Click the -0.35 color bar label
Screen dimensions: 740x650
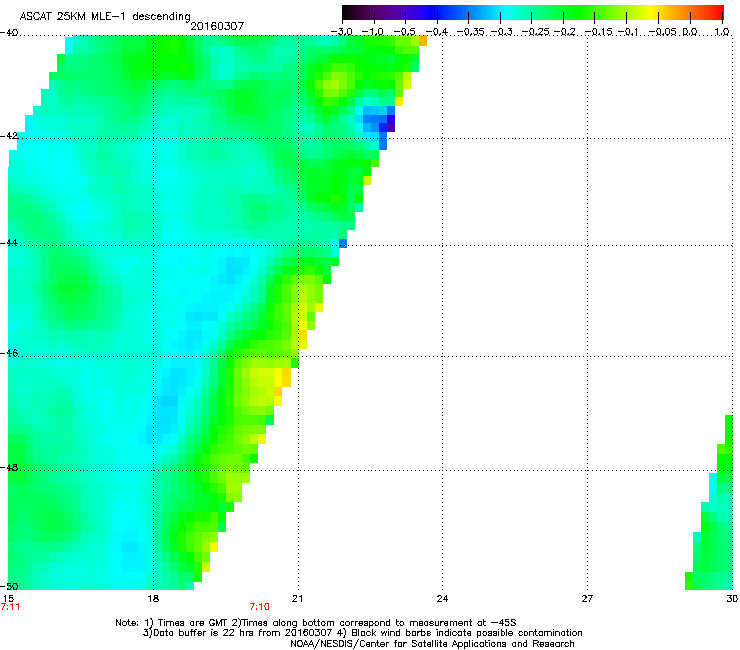470,32
